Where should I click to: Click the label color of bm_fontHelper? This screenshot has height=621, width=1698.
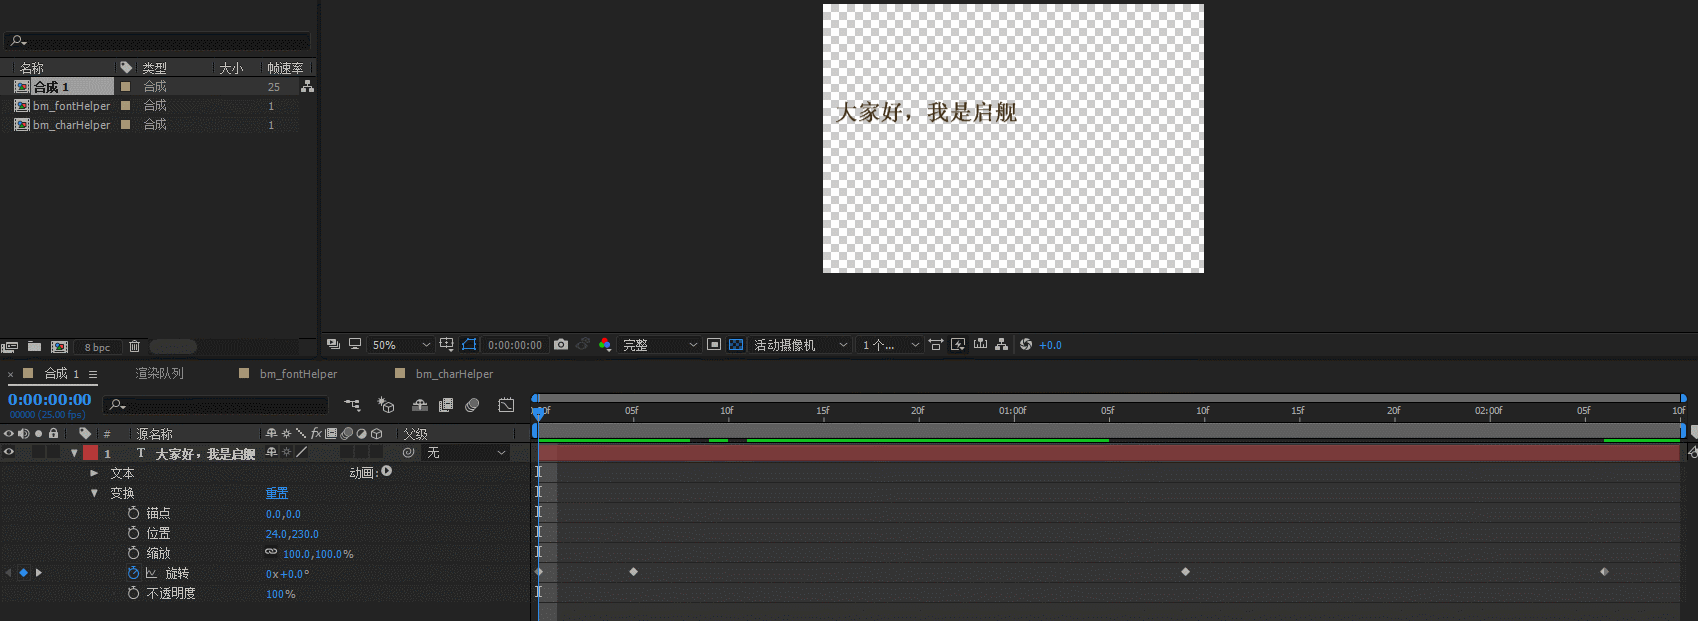pyautogui.click(x=126, y=105)
